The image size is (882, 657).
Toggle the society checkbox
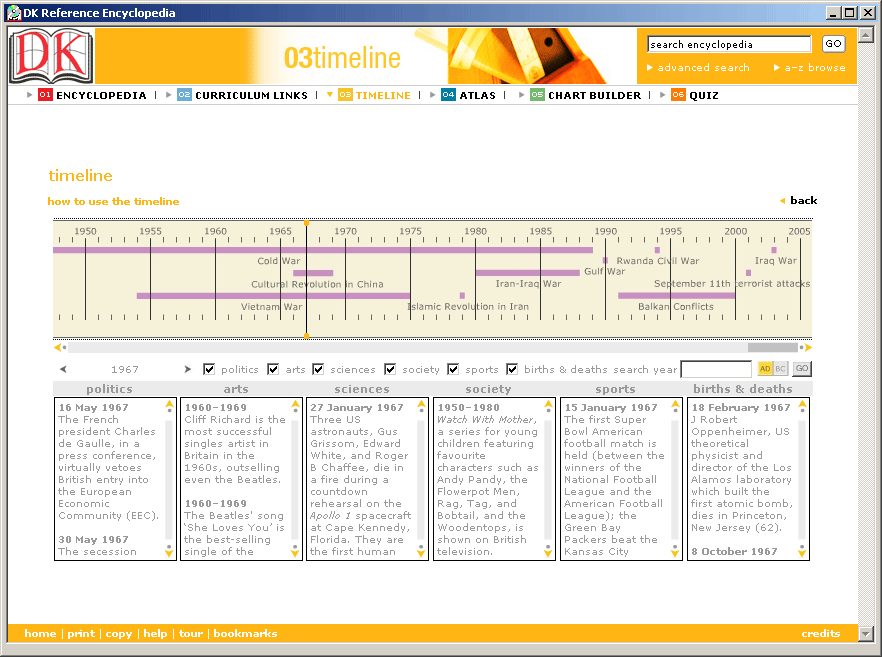[390, 369]
